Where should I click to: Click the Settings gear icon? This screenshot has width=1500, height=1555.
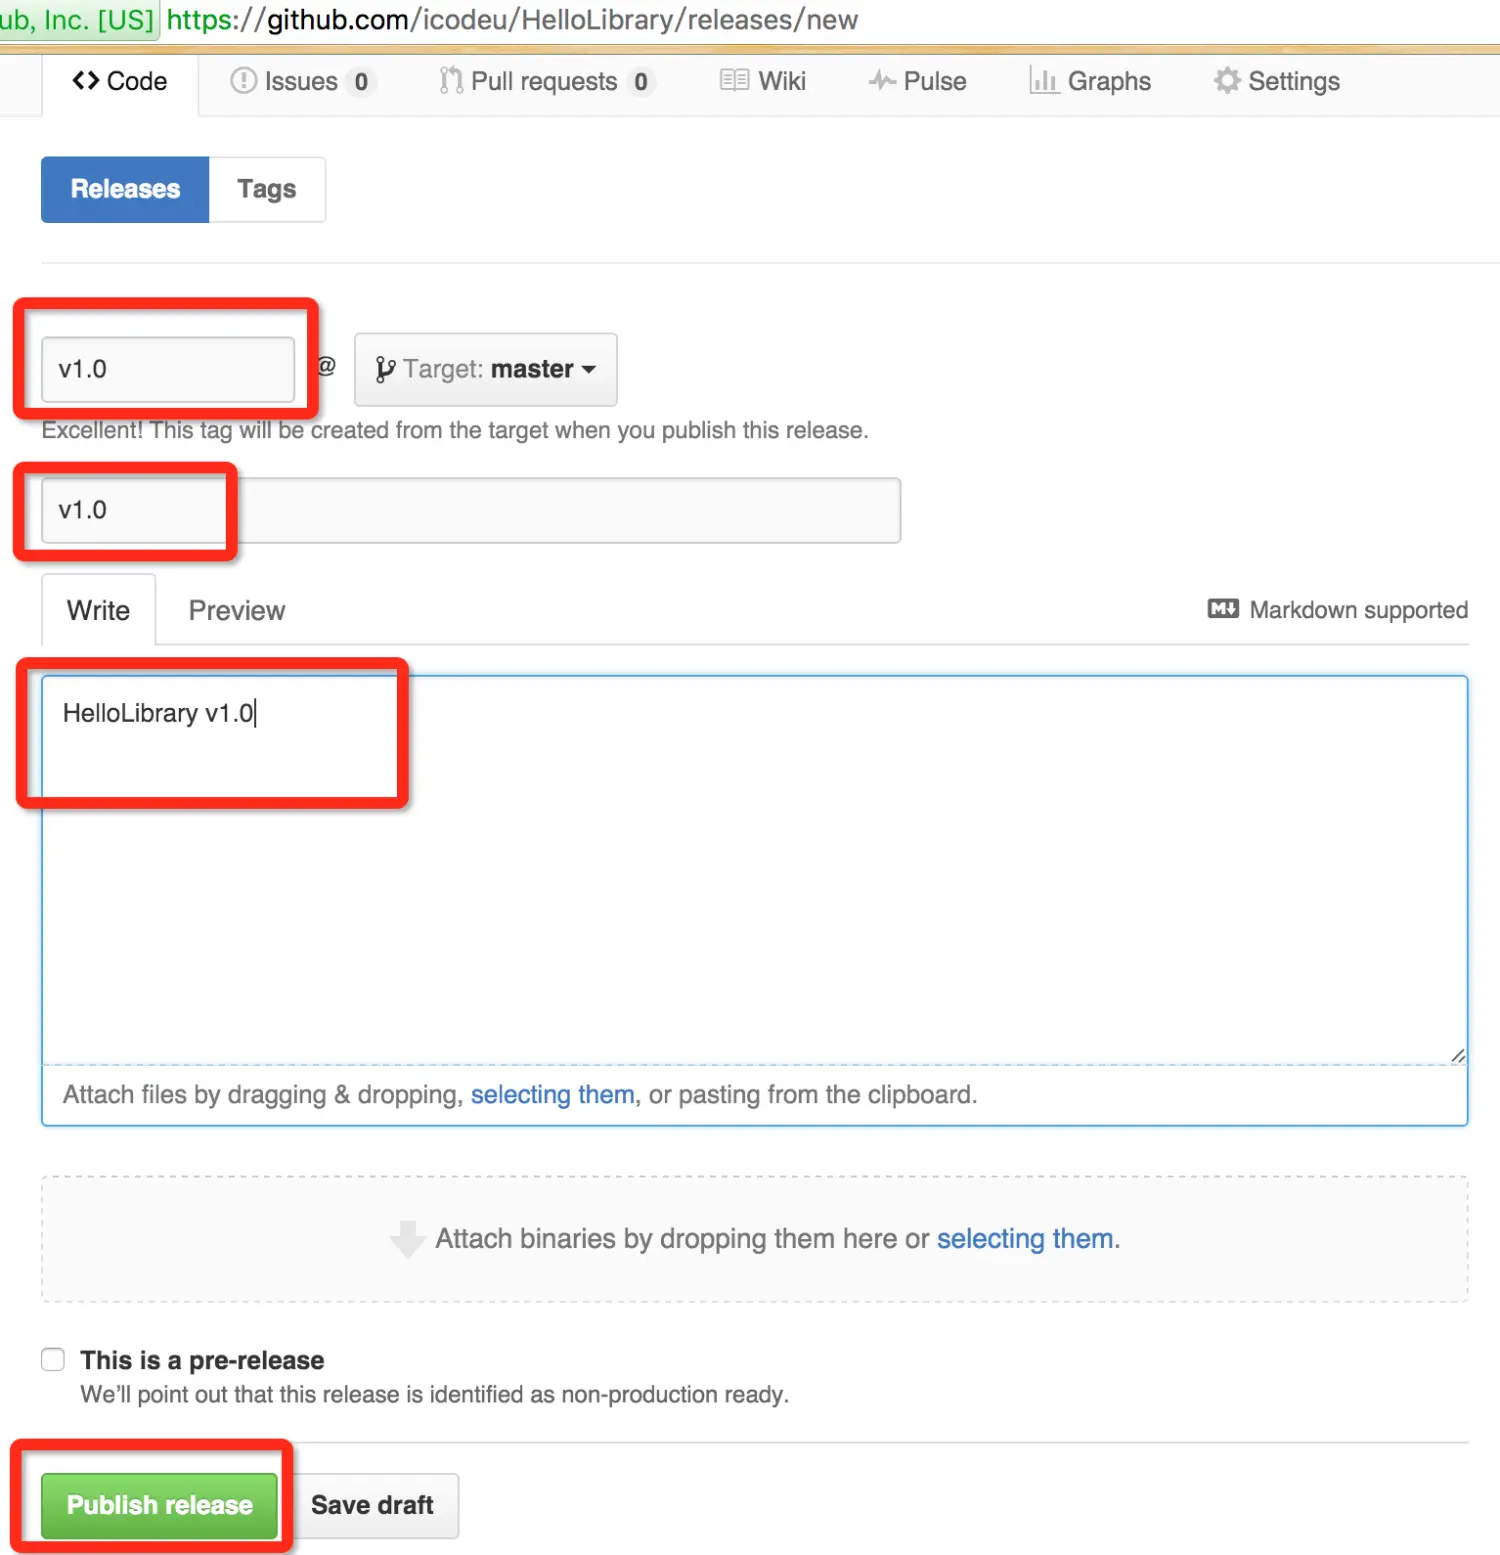tap(1227, 81)
